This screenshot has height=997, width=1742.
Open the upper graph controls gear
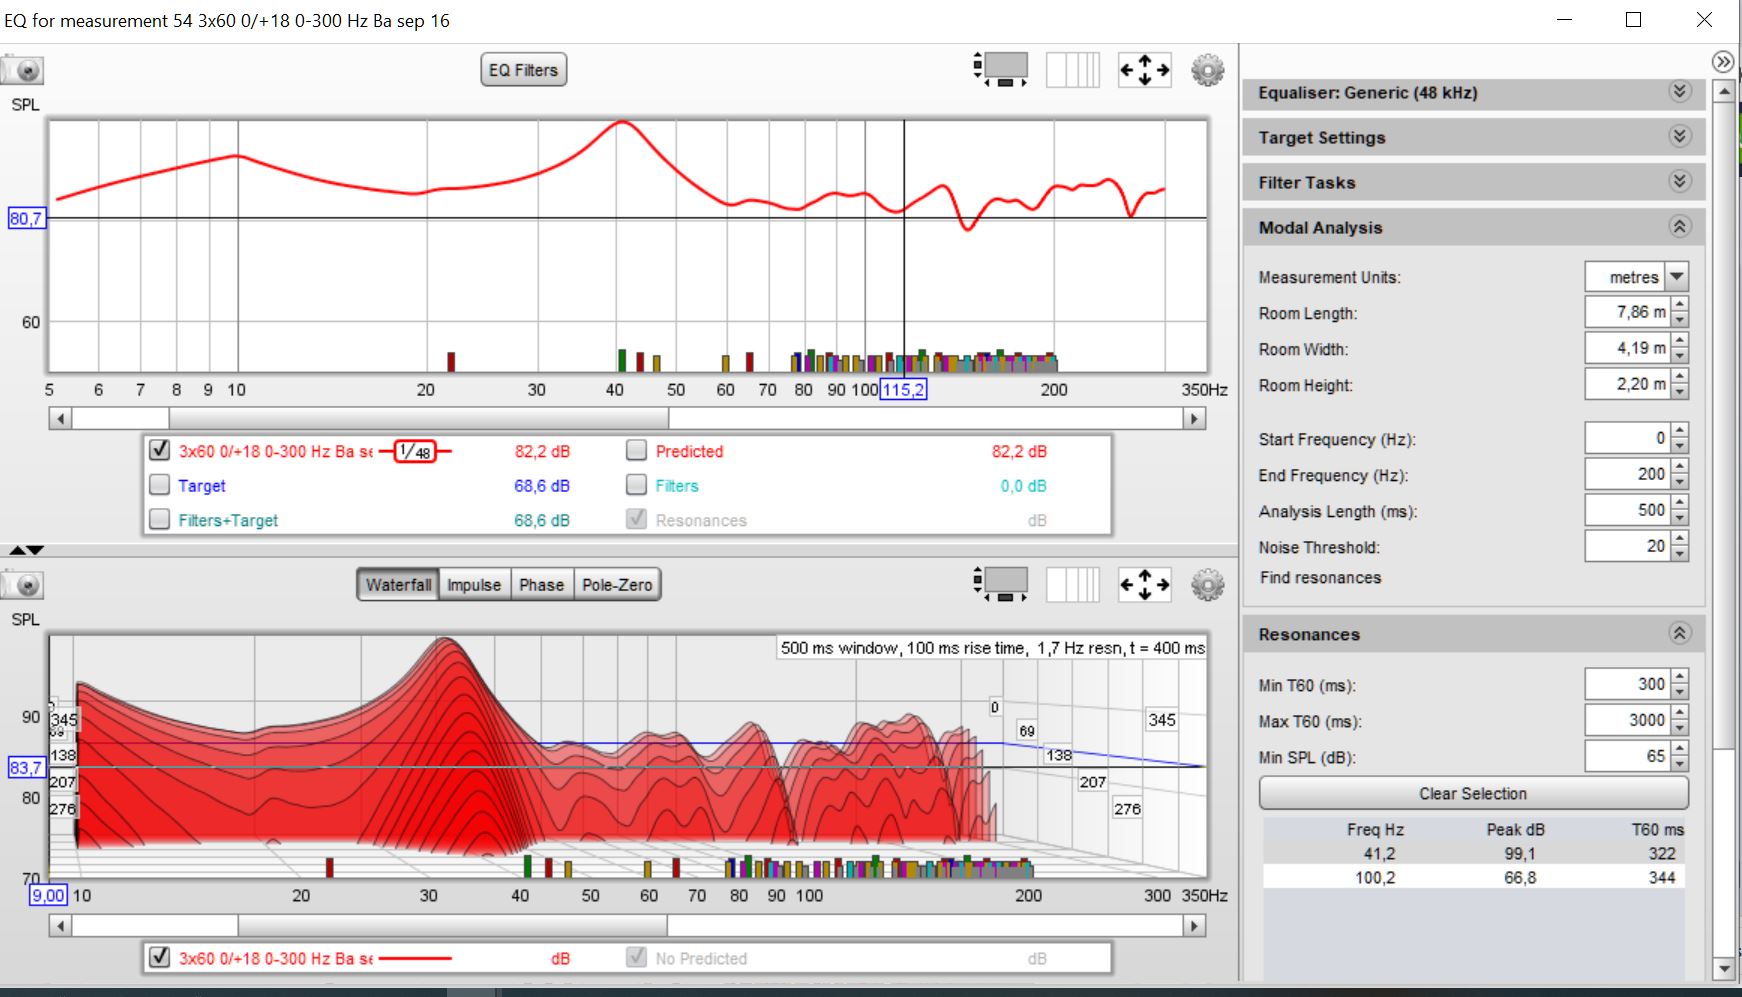point(1207,70)
